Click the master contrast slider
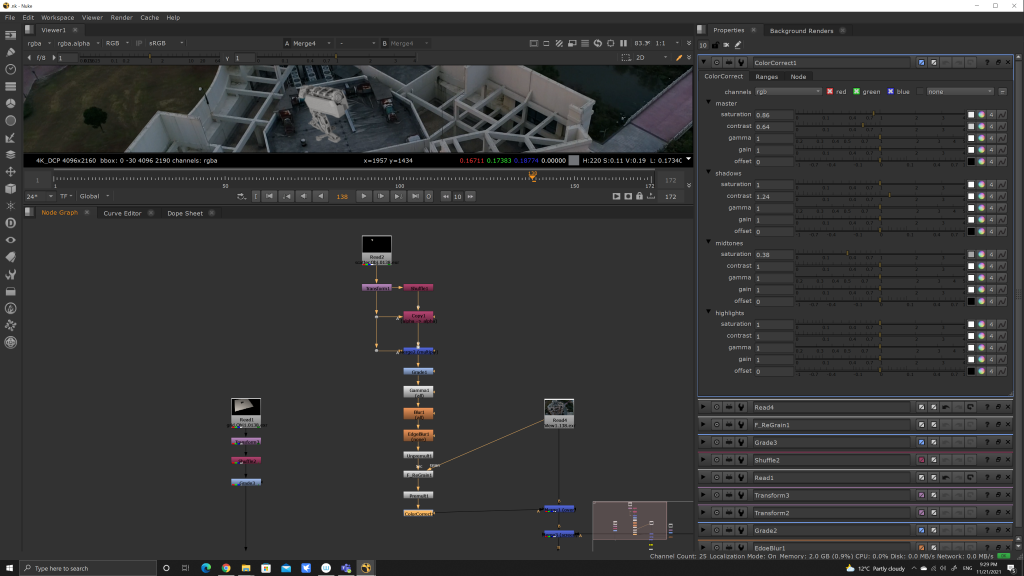1024x576 pixels. coord(880,127)
